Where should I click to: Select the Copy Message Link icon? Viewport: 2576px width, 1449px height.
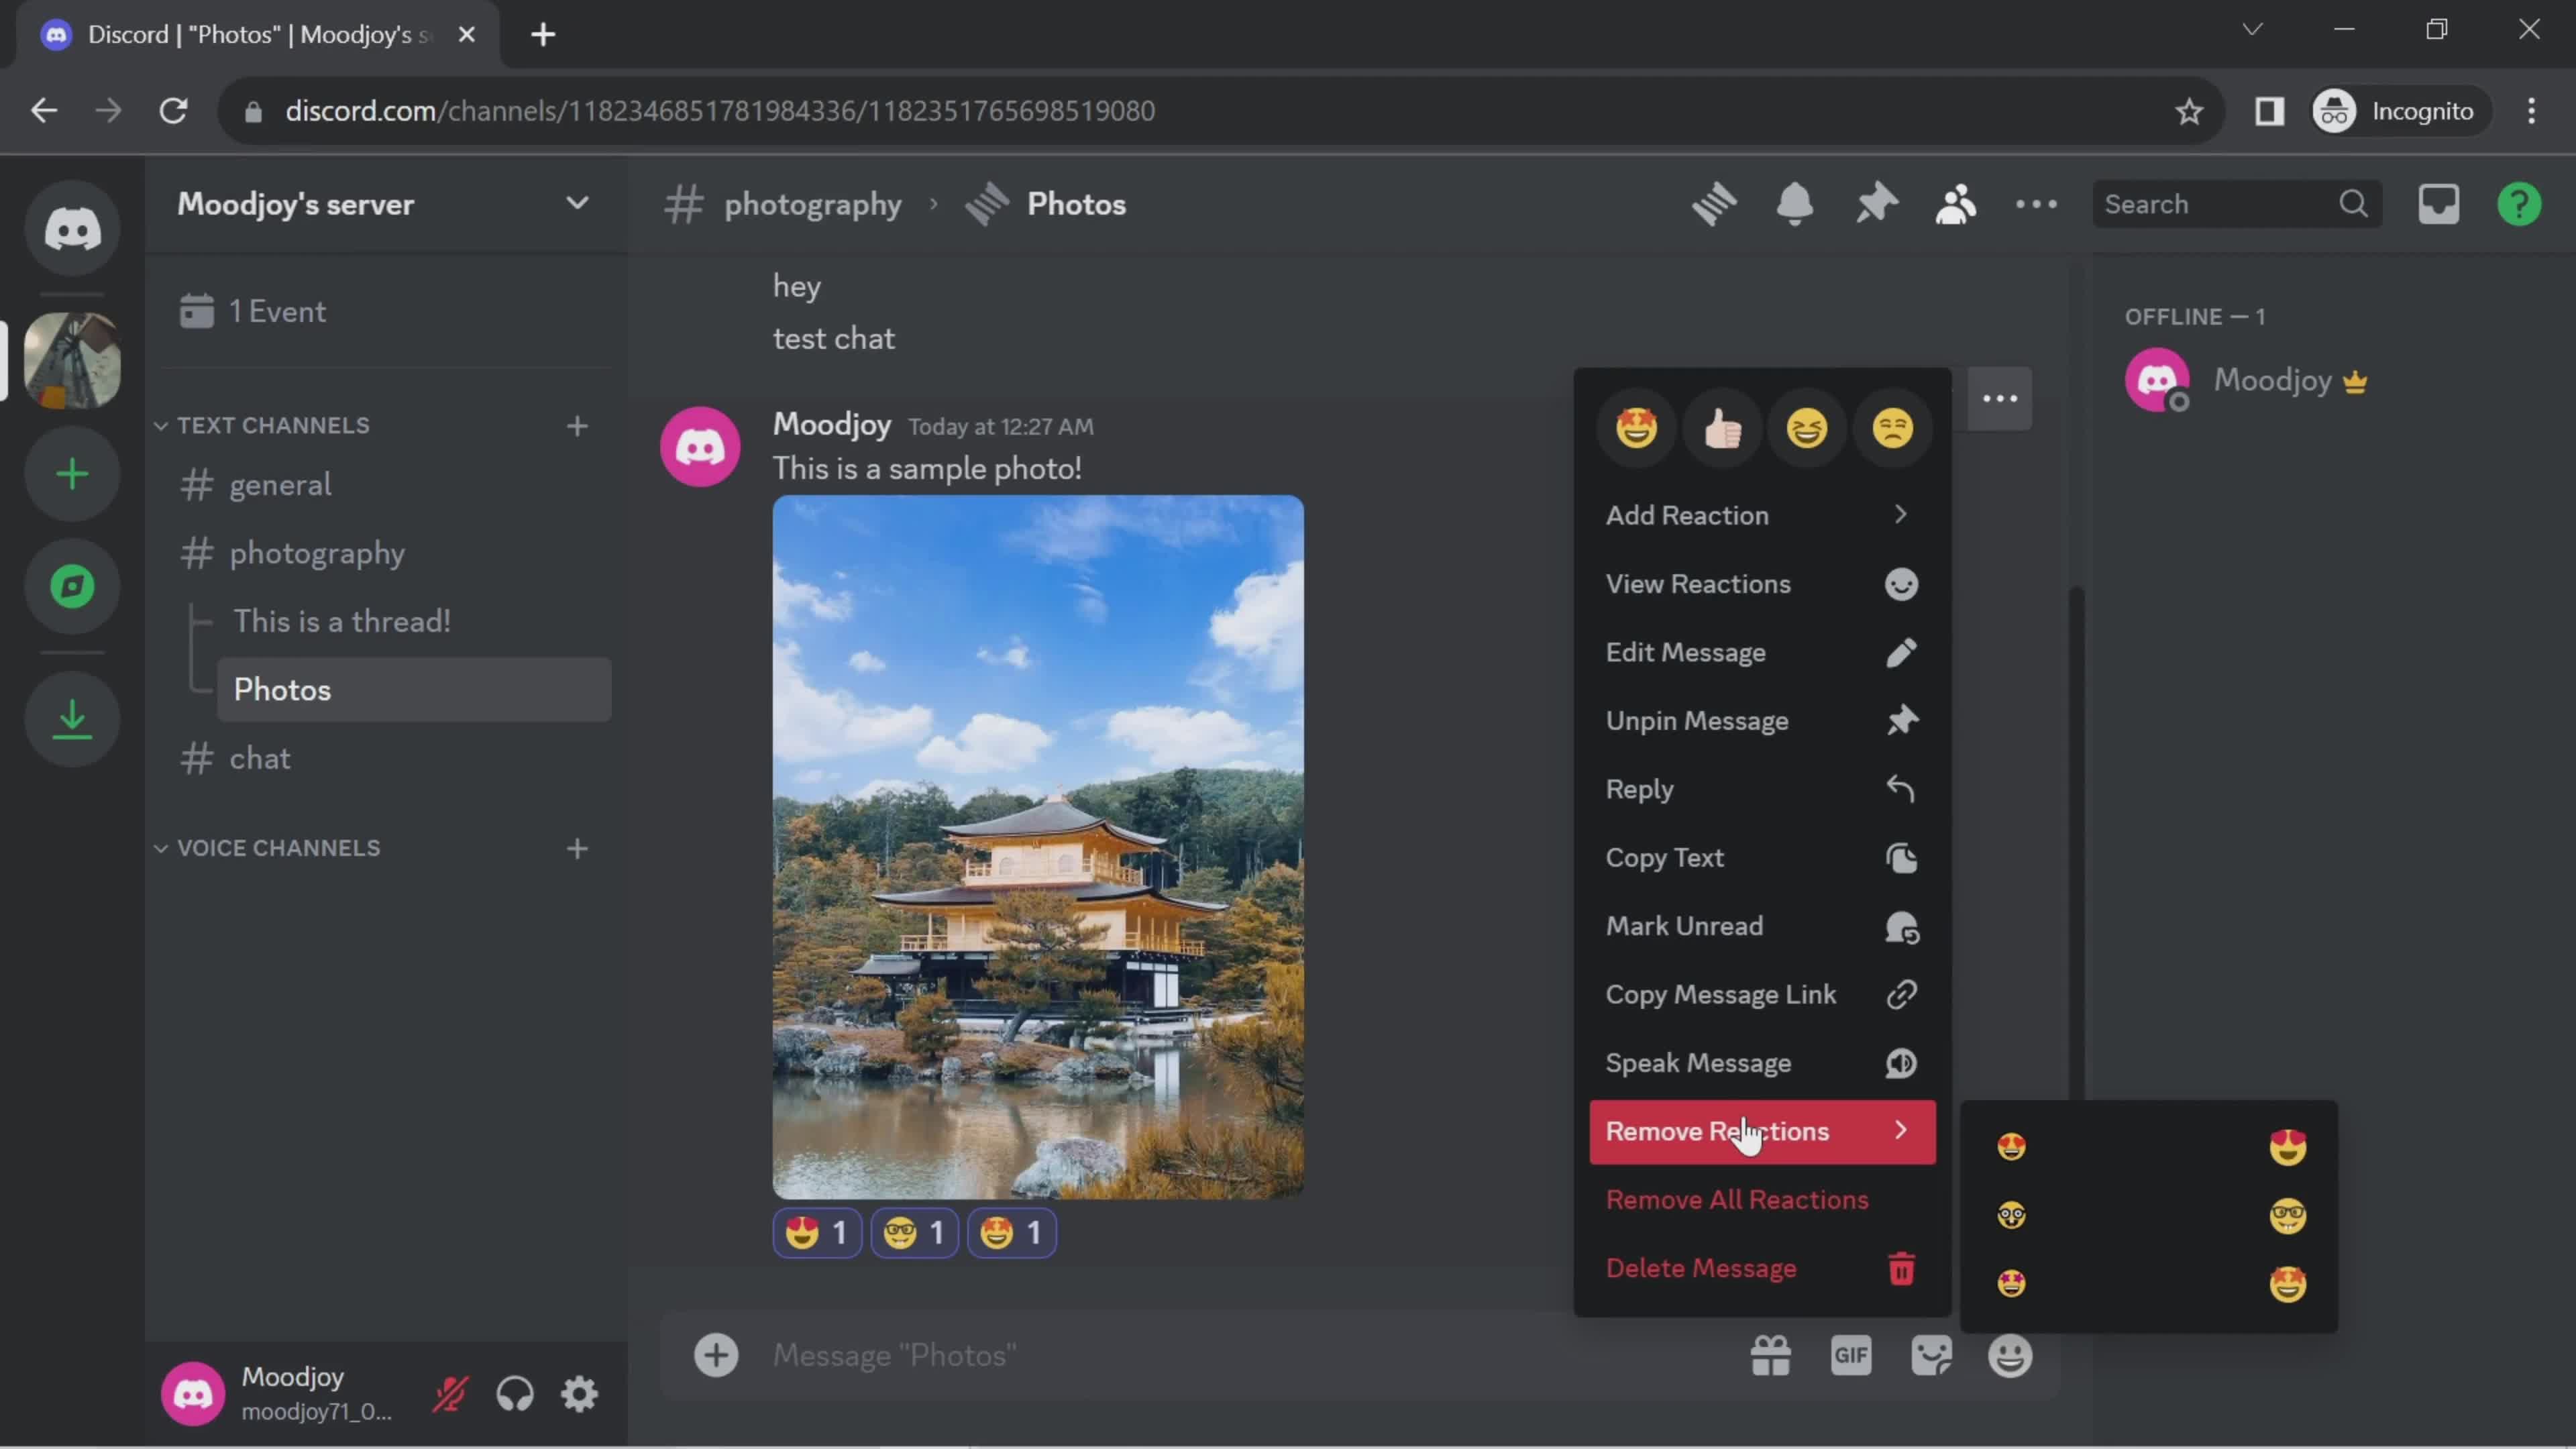(1902, 994)
